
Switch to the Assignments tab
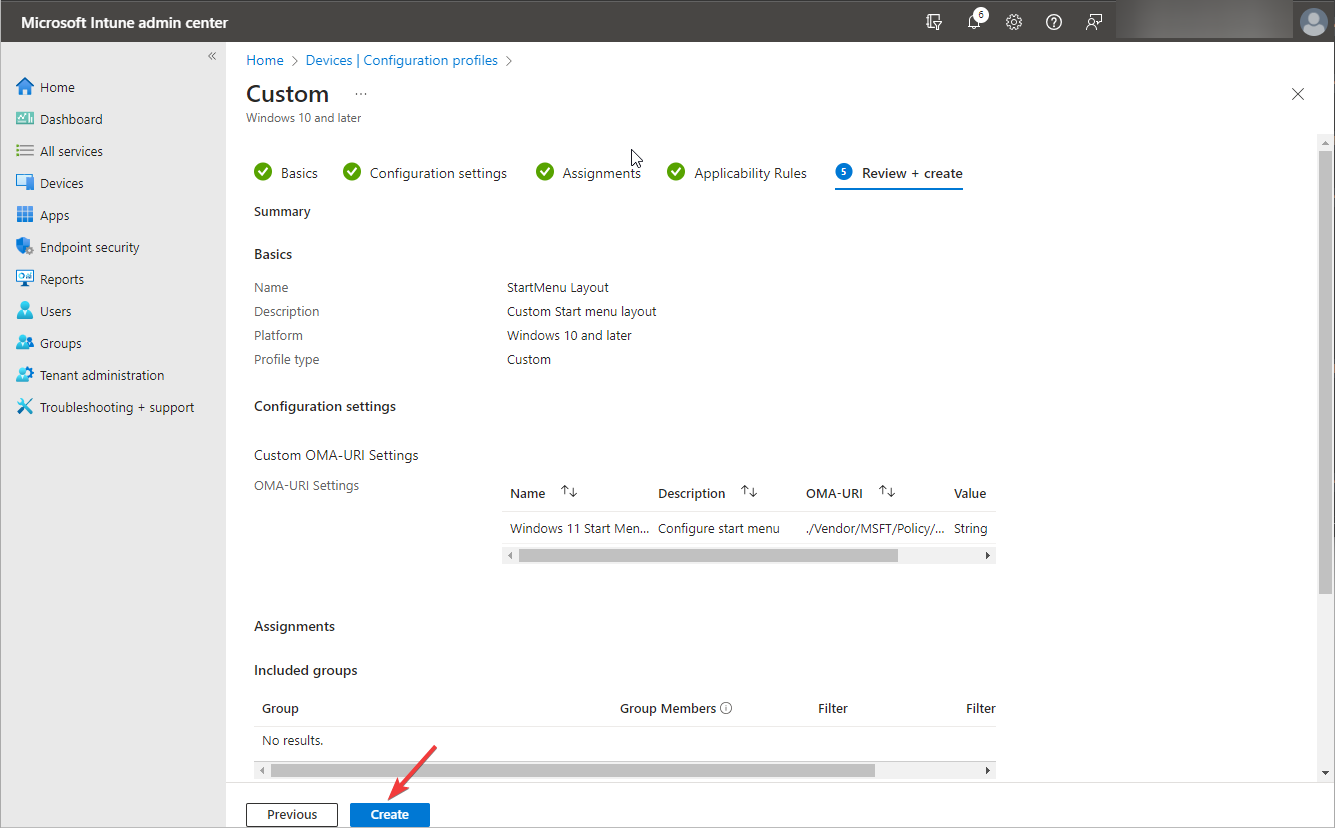click(601, 172)
